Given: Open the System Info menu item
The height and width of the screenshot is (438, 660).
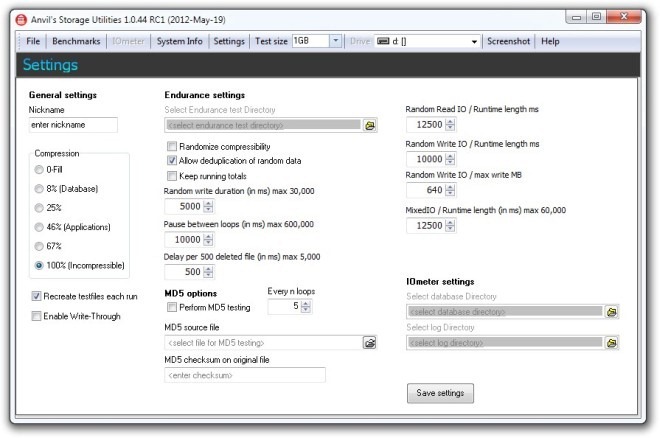Looking at the screenshot, I should [x=179, y=41].
